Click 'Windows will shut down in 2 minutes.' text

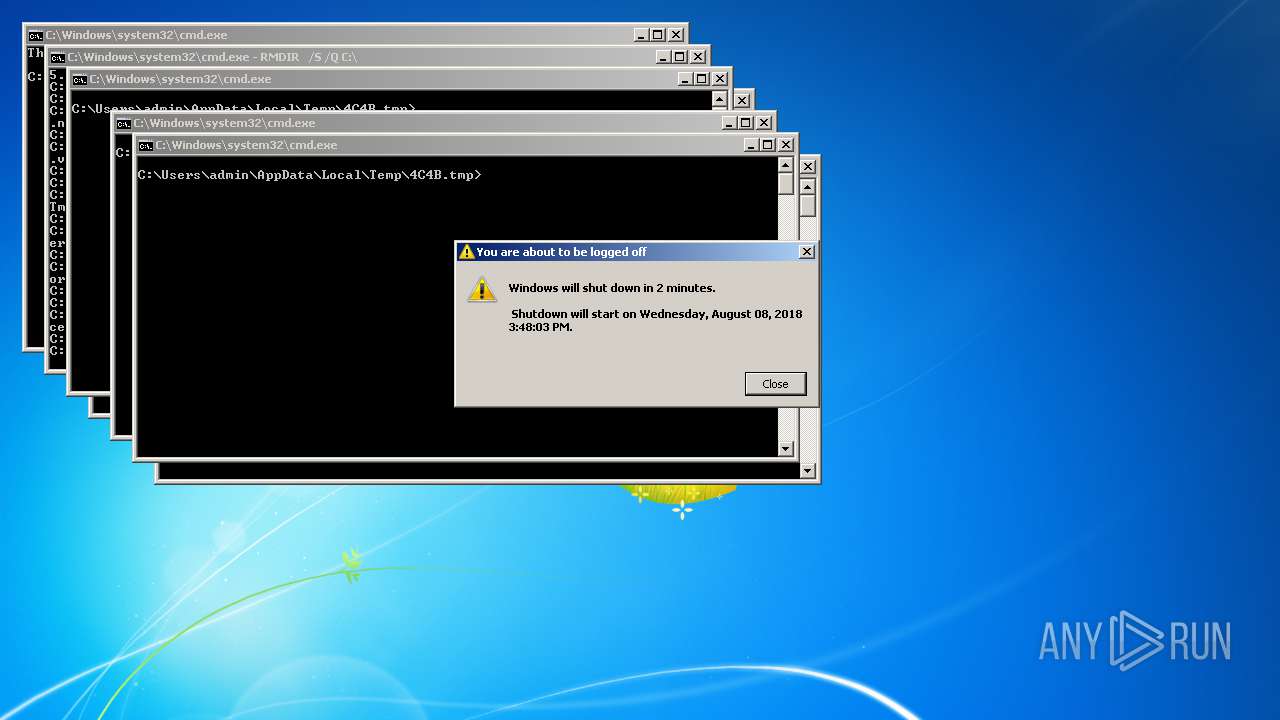click(612, 288)
